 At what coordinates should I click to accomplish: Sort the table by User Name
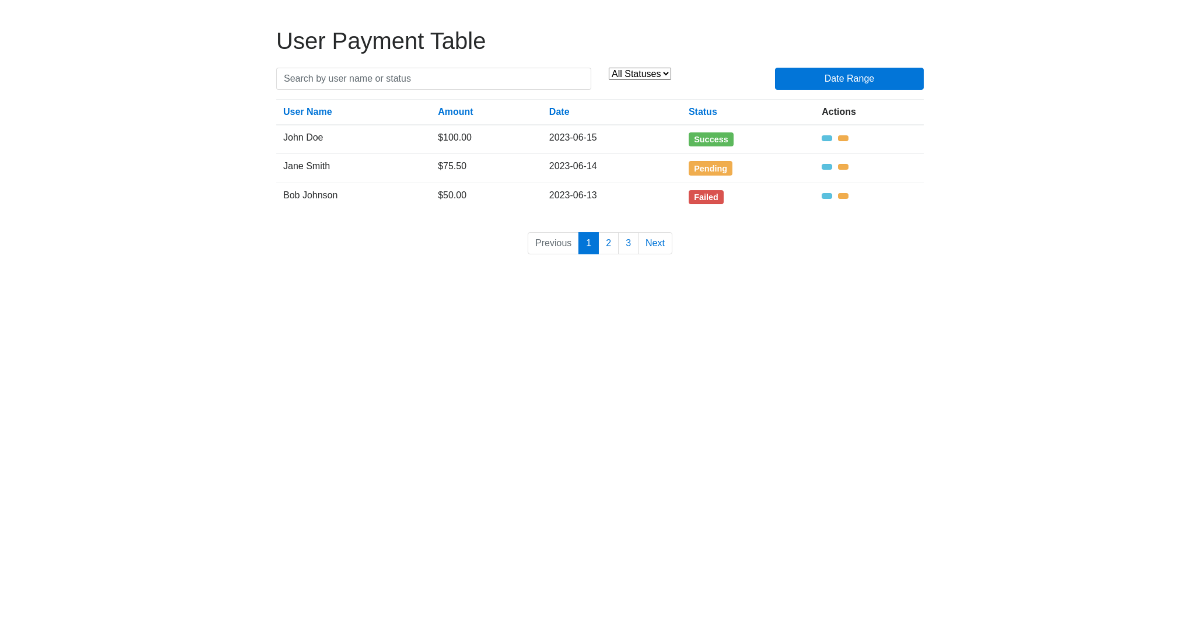[307, 111]
